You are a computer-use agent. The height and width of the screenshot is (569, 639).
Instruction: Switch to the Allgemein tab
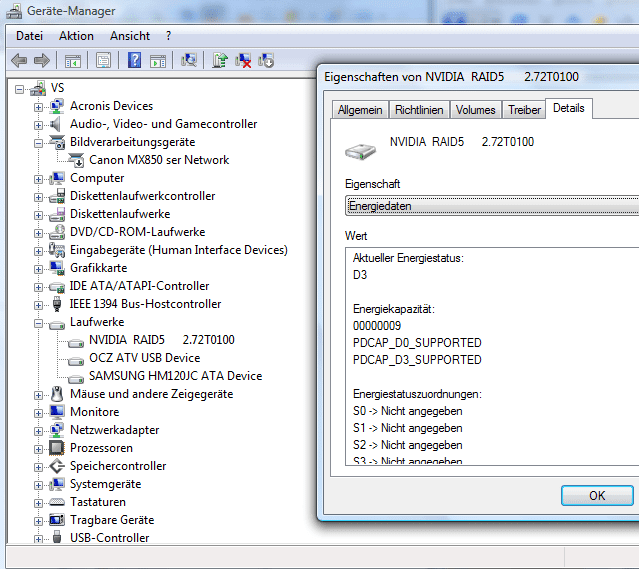pos(360,110)
